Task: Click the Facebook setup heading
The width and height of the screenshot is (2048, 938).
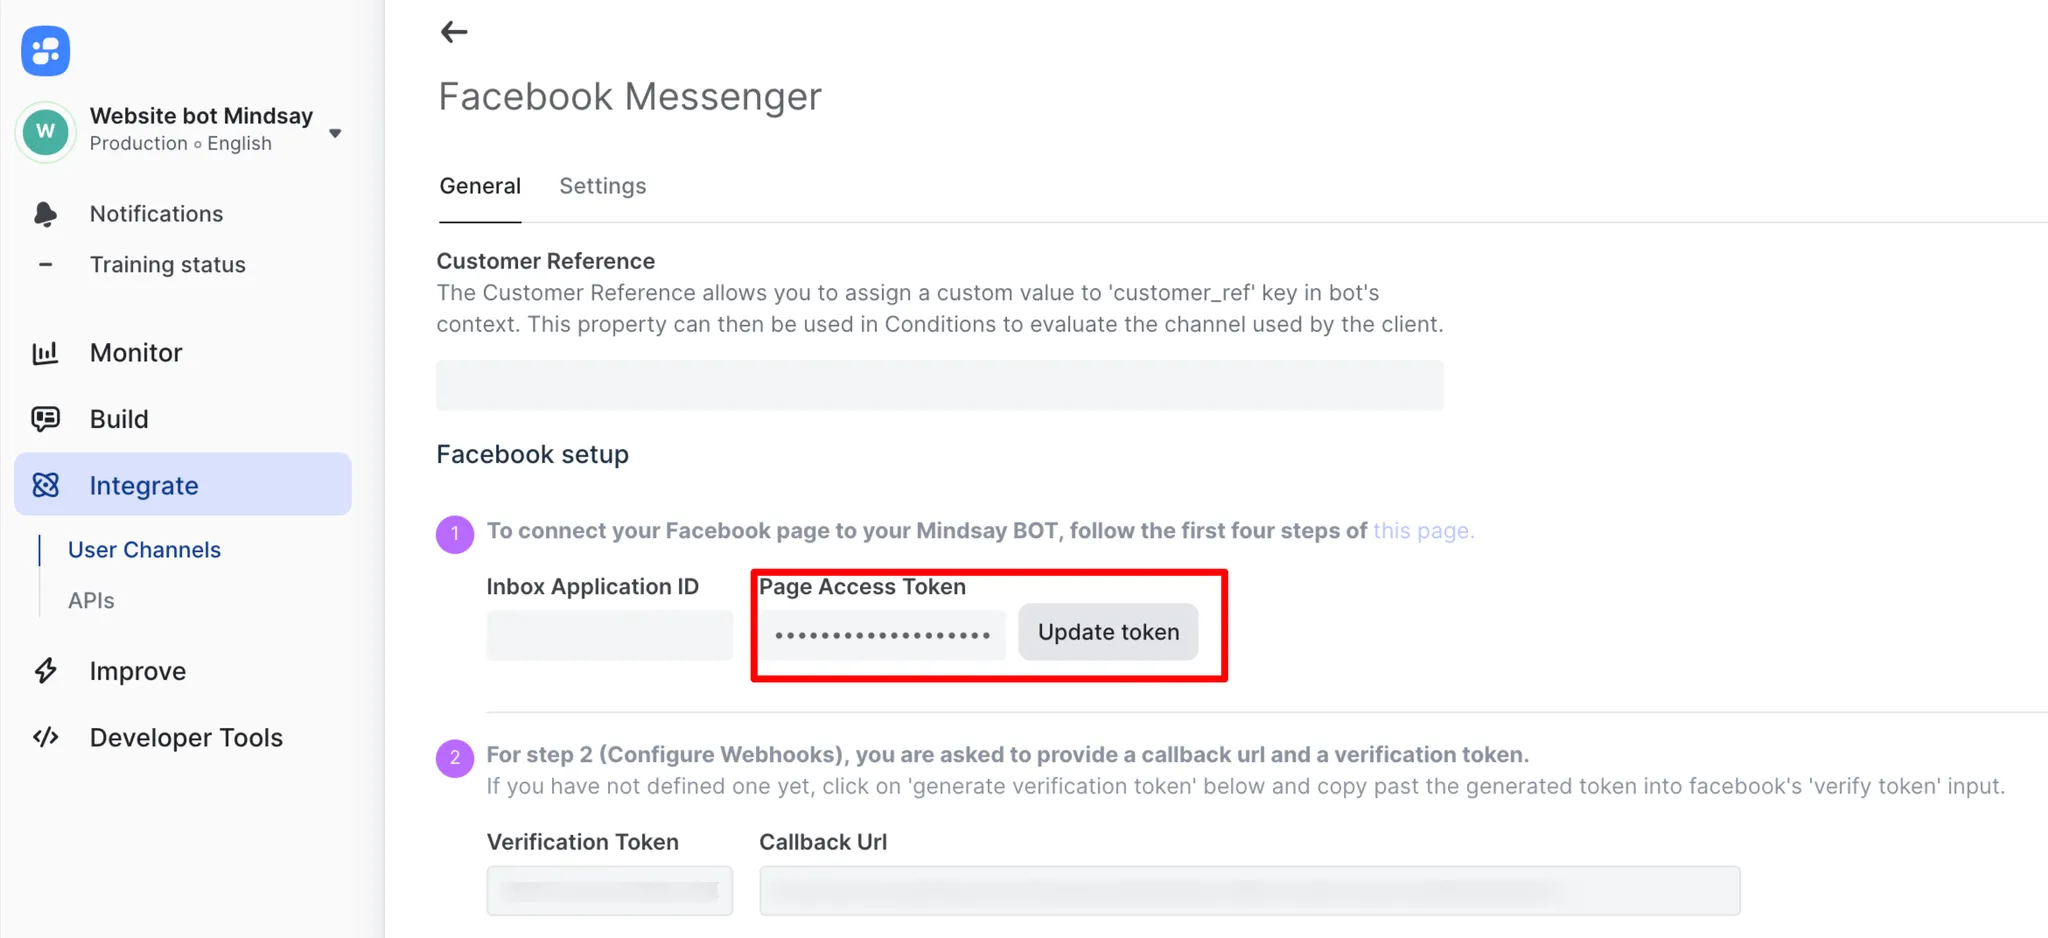Action: (x=533, y=454)
